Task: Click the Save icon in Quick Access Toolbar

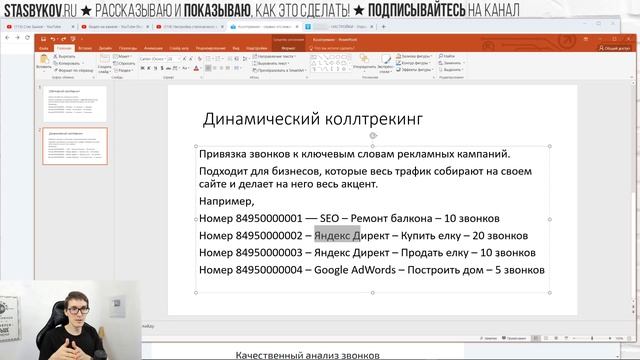Action: pyautogui.click(x=43, y=39)
